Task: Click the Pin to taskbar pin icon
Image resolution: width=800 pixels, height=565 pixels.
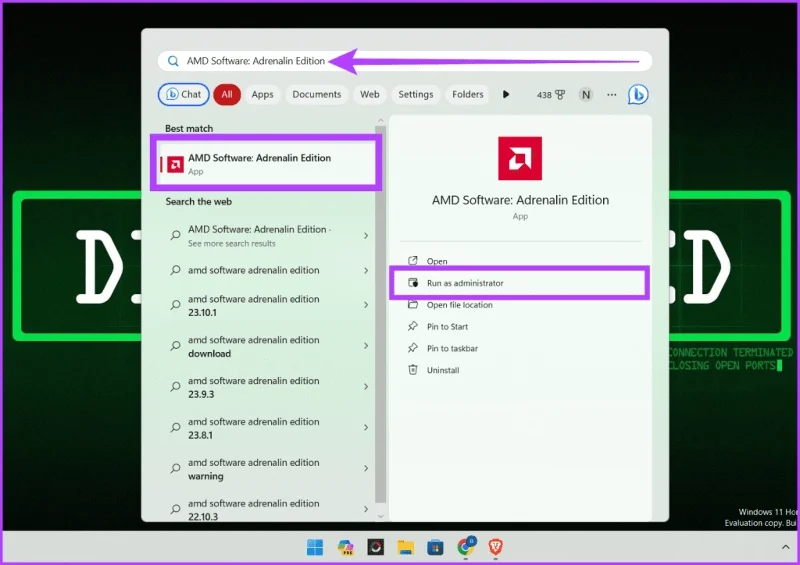Action: (x=413, y=348)
